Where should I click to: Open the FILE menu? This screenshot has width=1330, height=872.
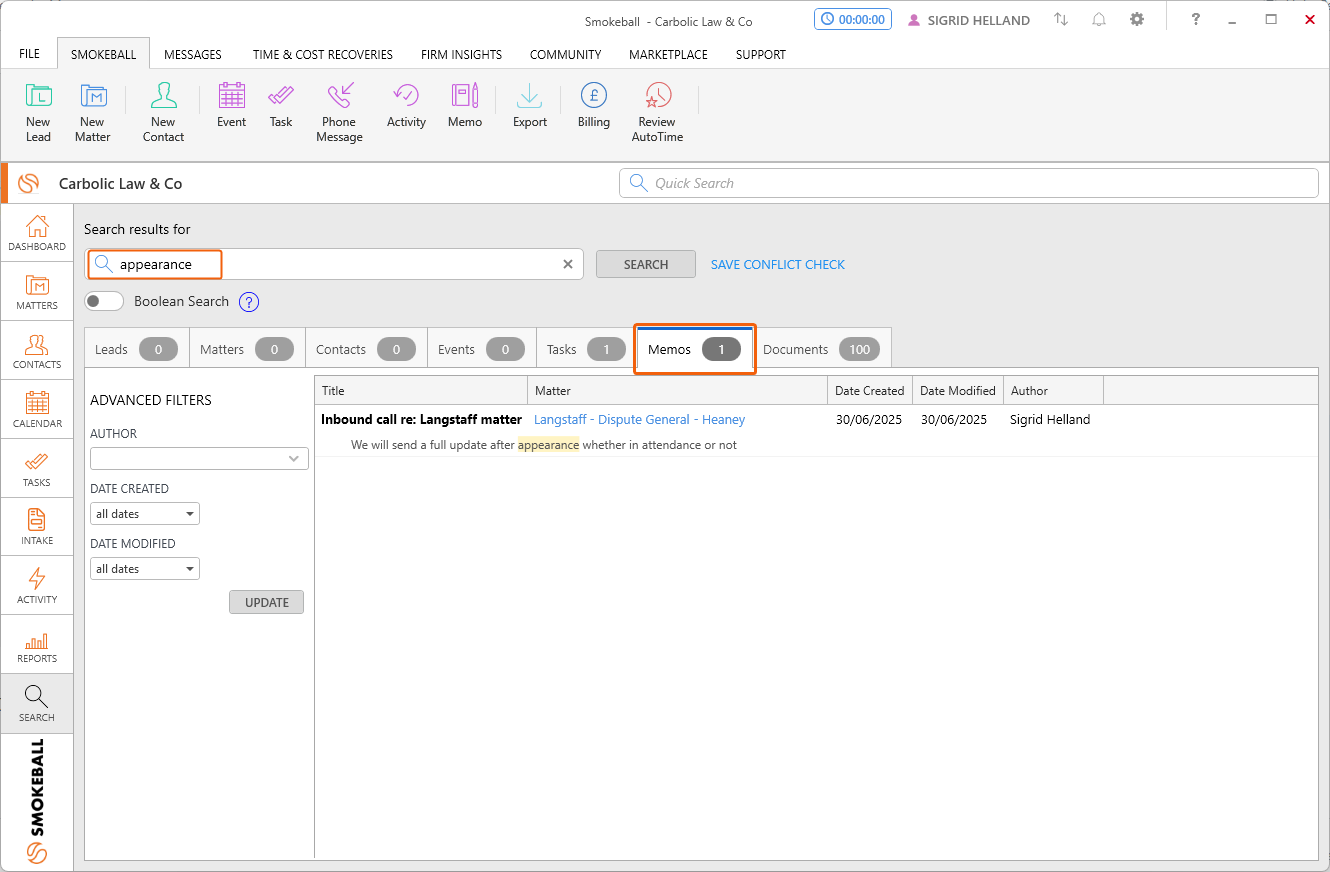[x=30, y=54]
